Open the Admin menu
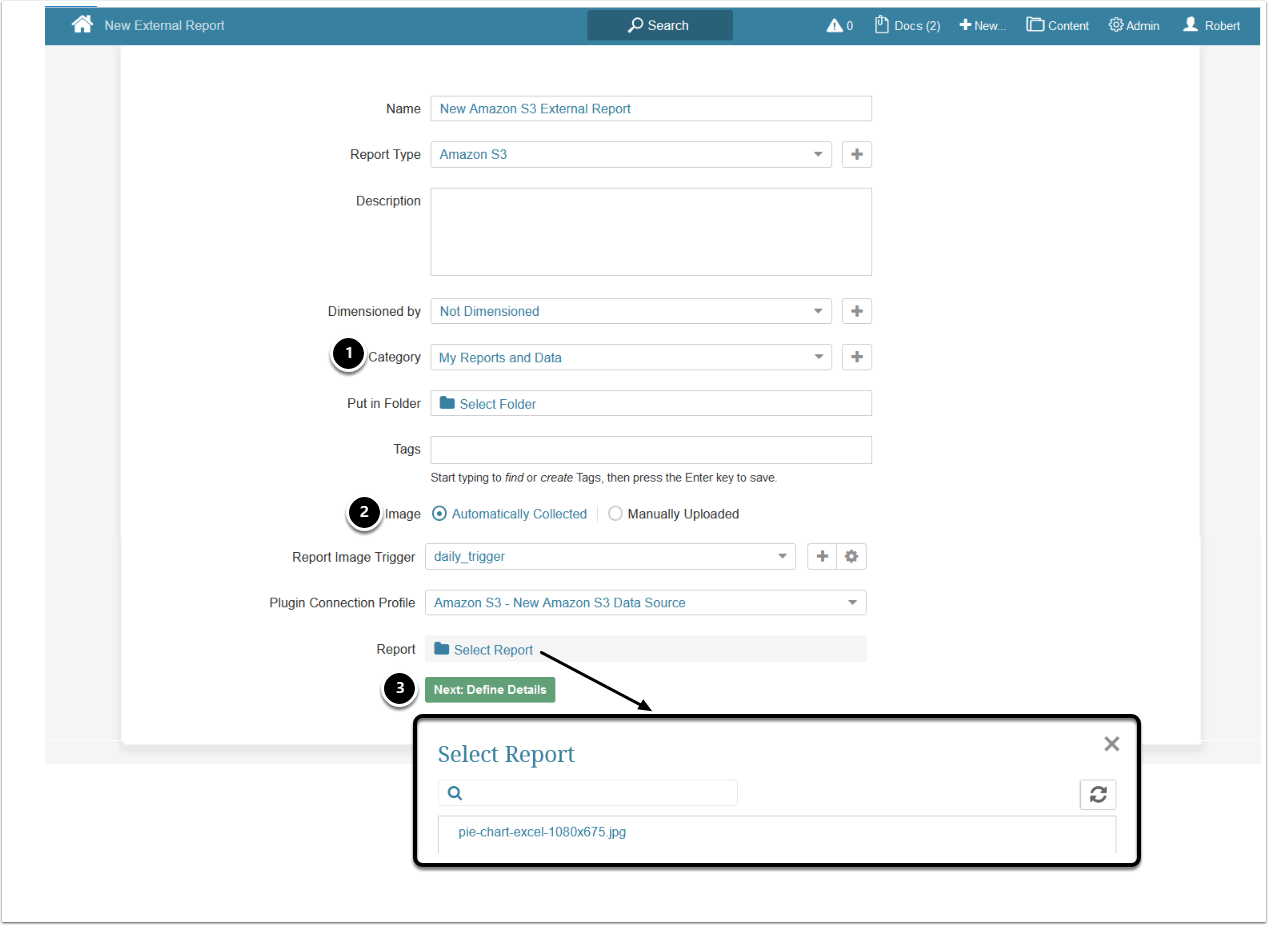 [x=1134, y=25]
